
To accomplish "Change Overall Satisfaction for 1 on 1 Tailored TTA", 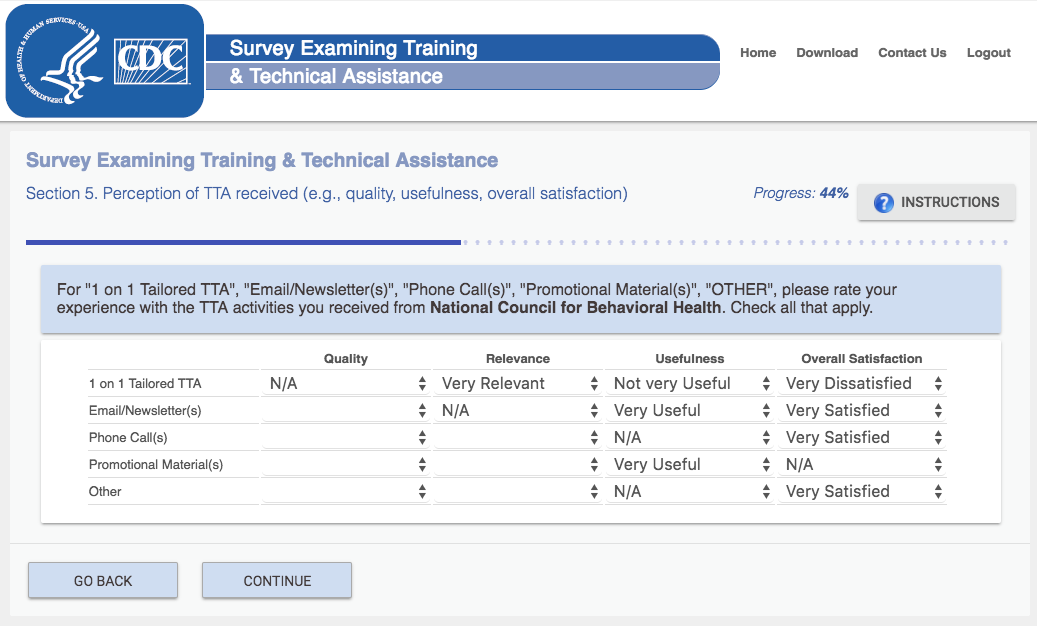I will click(x=862, y=384).
